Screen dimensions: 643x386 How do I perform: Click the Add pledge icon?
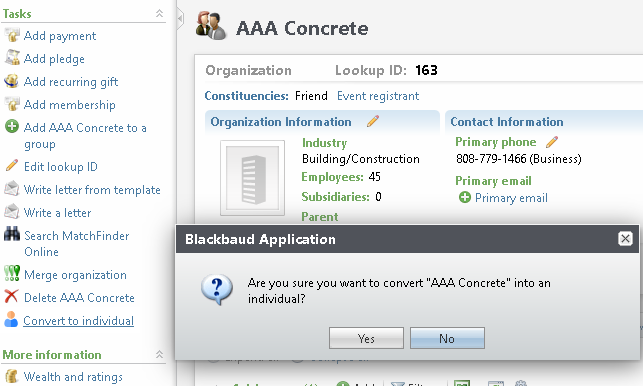[12, 58]
